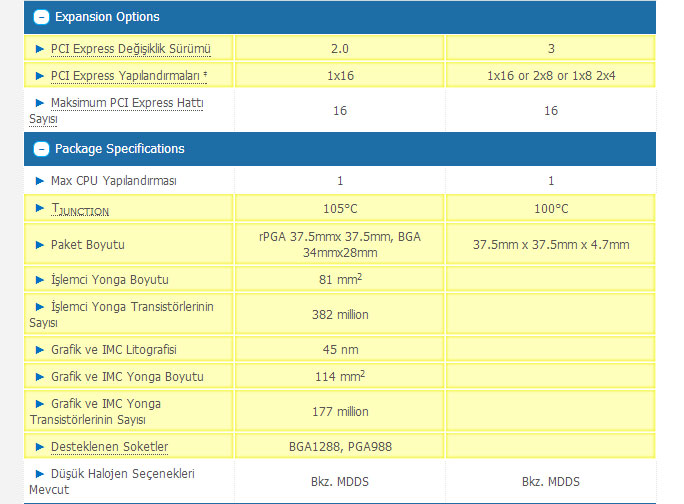Expand the Max CPU Yapılandırması row arrow
684x504 pixels.
coord(40,181)
